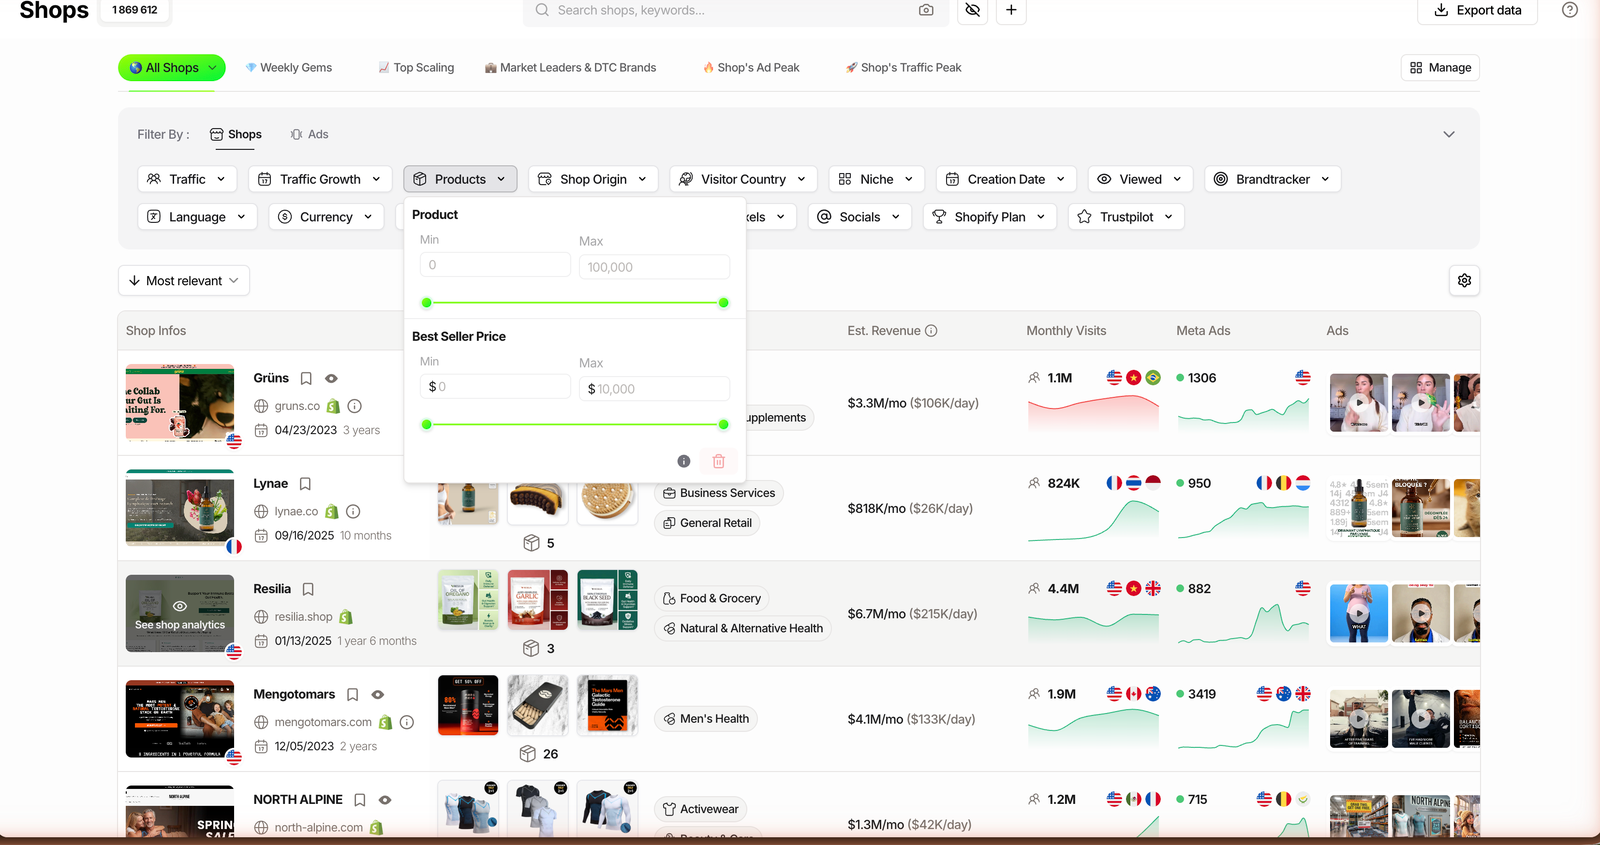Expand the Visitor Country filter

[743, 179]
